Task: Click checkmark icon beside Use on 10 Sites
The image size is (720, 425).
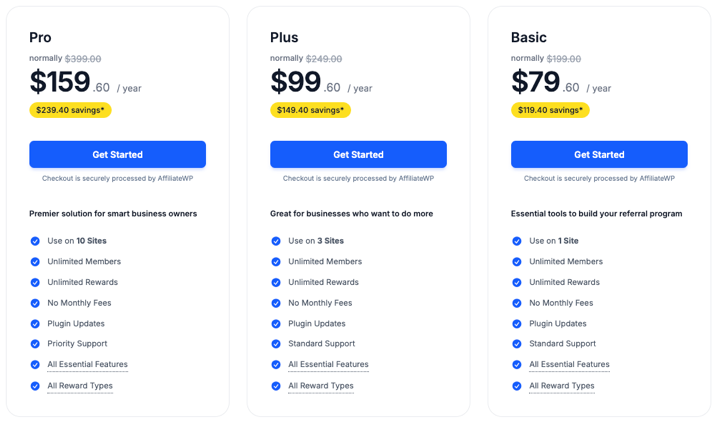Action: [x=35, y=241]
